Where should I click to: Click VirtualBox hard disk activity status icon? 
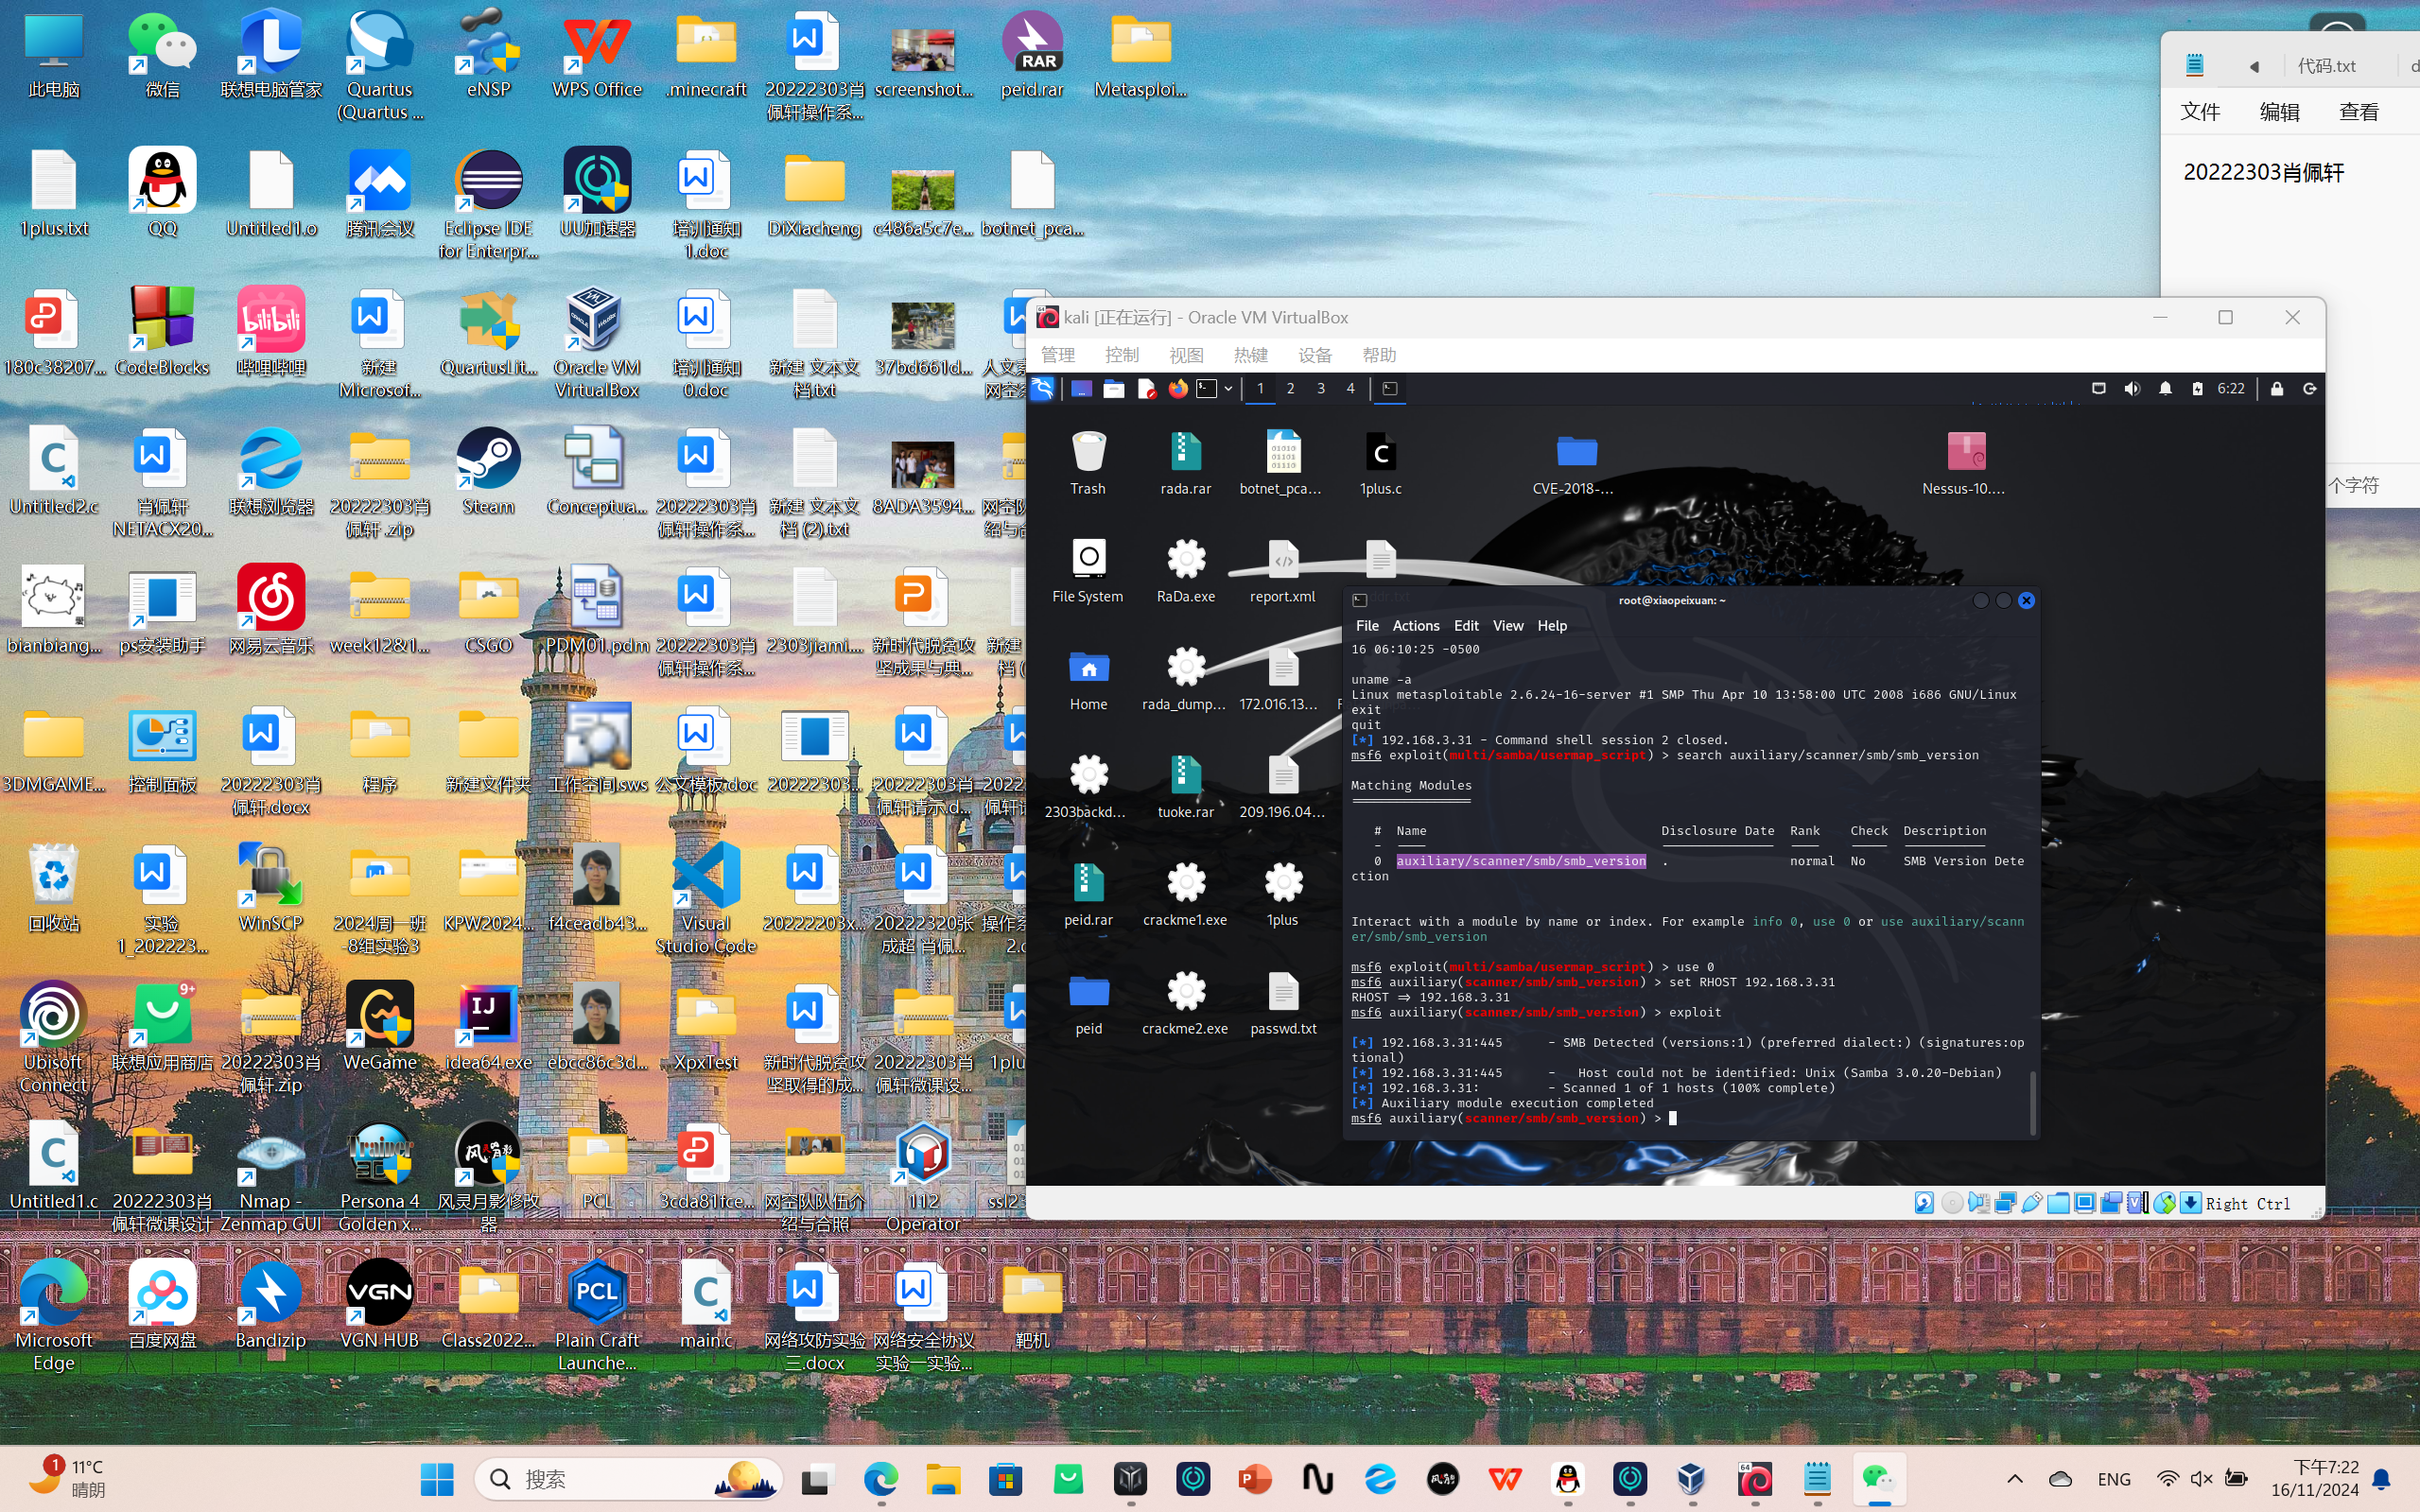(1924, 1203)
